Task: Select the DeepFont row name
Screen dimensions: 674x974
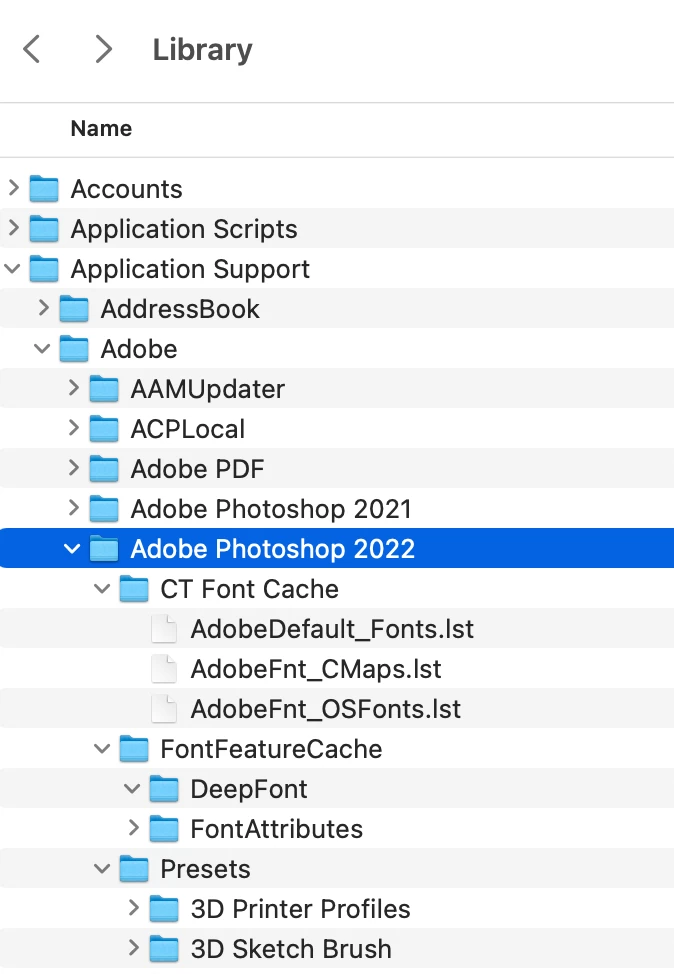Action: click(249, 790)
